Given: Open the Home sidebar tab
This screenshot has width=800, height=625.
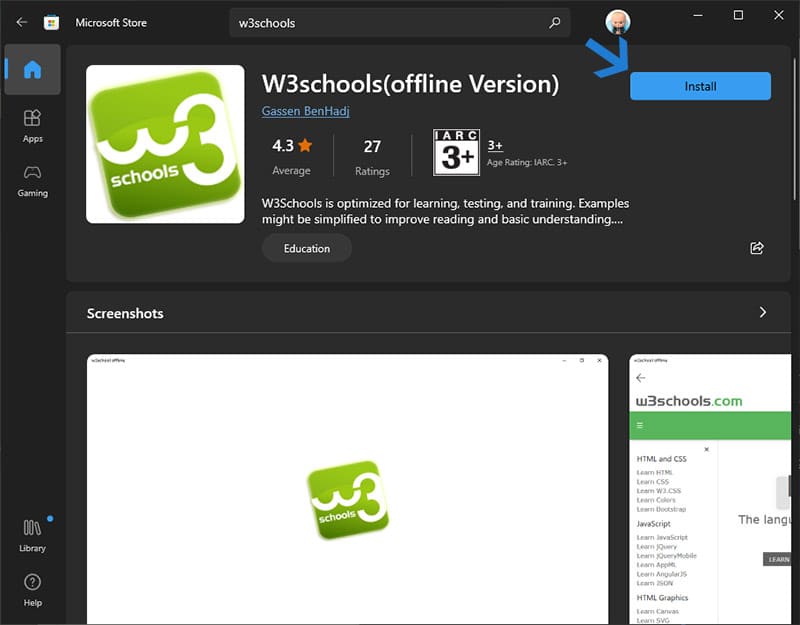Looking at the screenshot, I should click(x=32, y=69).
